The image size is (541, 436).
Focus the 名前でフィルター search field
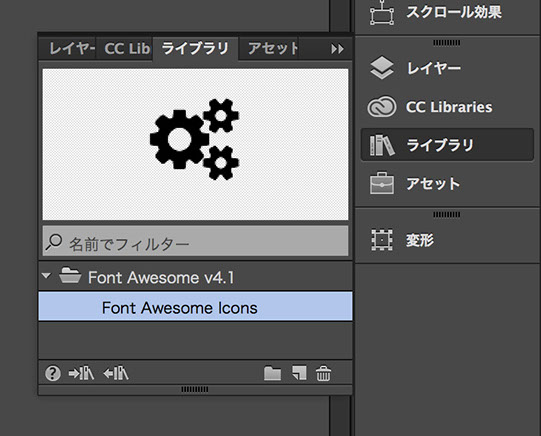point(195,241)
